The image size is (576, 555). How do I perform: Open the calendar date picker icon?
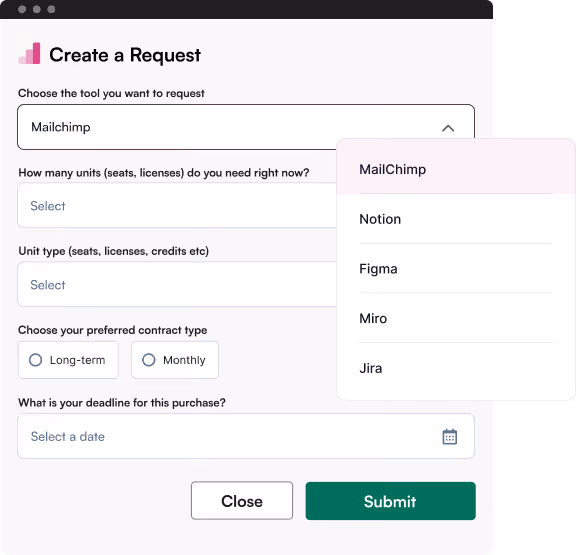(450, 436)
